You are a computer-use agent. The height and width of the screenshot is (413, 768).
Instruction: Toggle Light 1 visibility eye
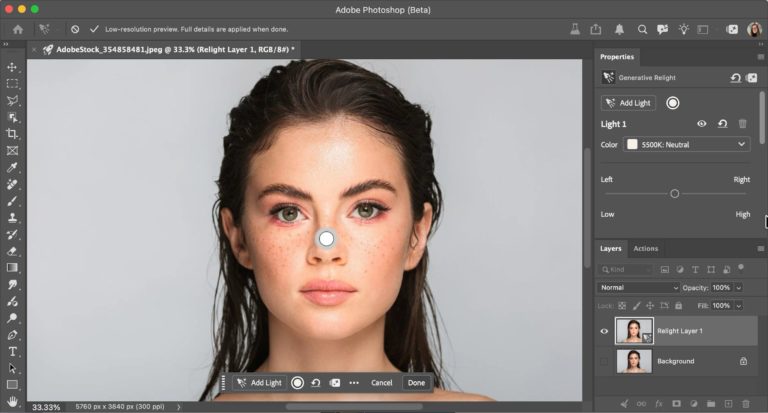pos(702,124)
